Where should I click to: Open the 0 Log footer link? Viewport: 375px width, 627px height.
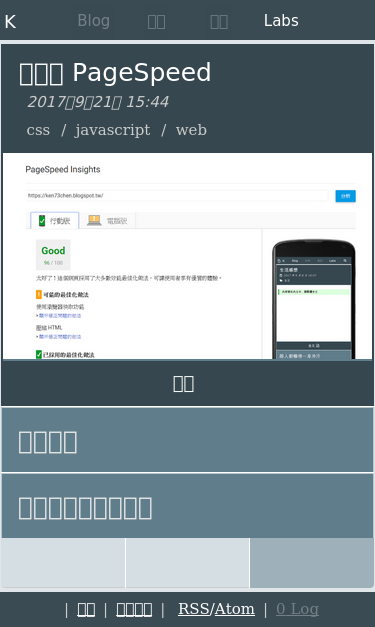(297, 609)
